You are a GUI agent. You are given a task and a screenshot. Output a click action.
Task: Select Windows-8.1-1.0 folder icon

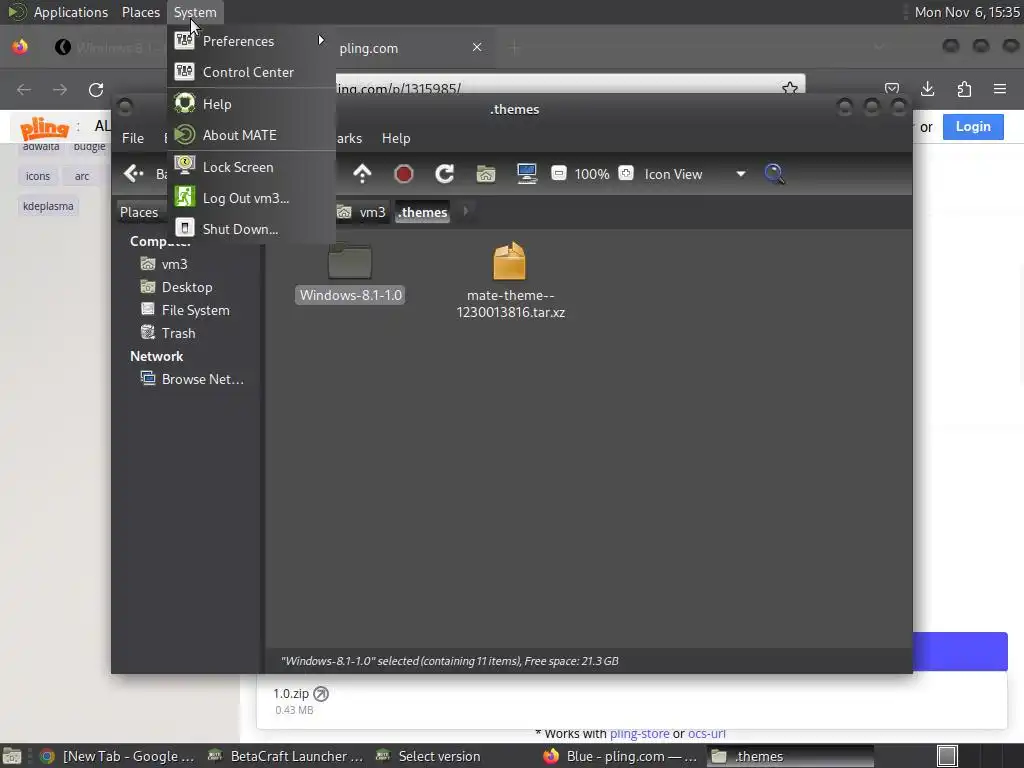click(350, 261)
